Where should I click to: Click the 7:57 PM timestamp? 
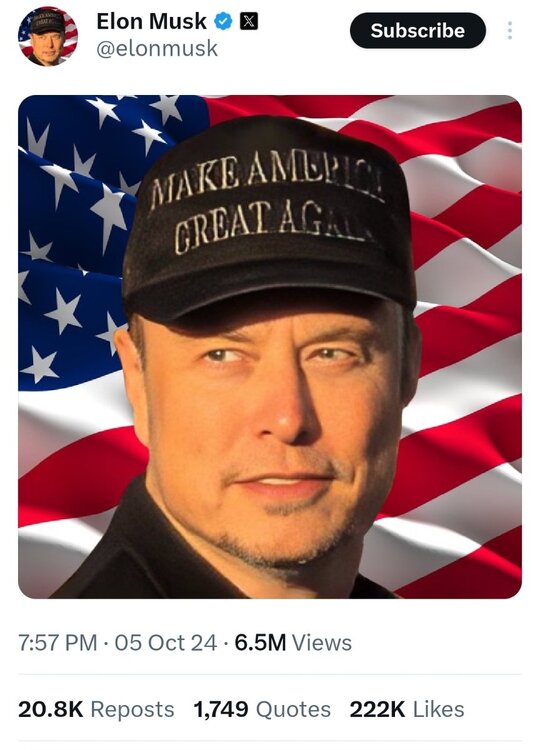click(57, 642)
